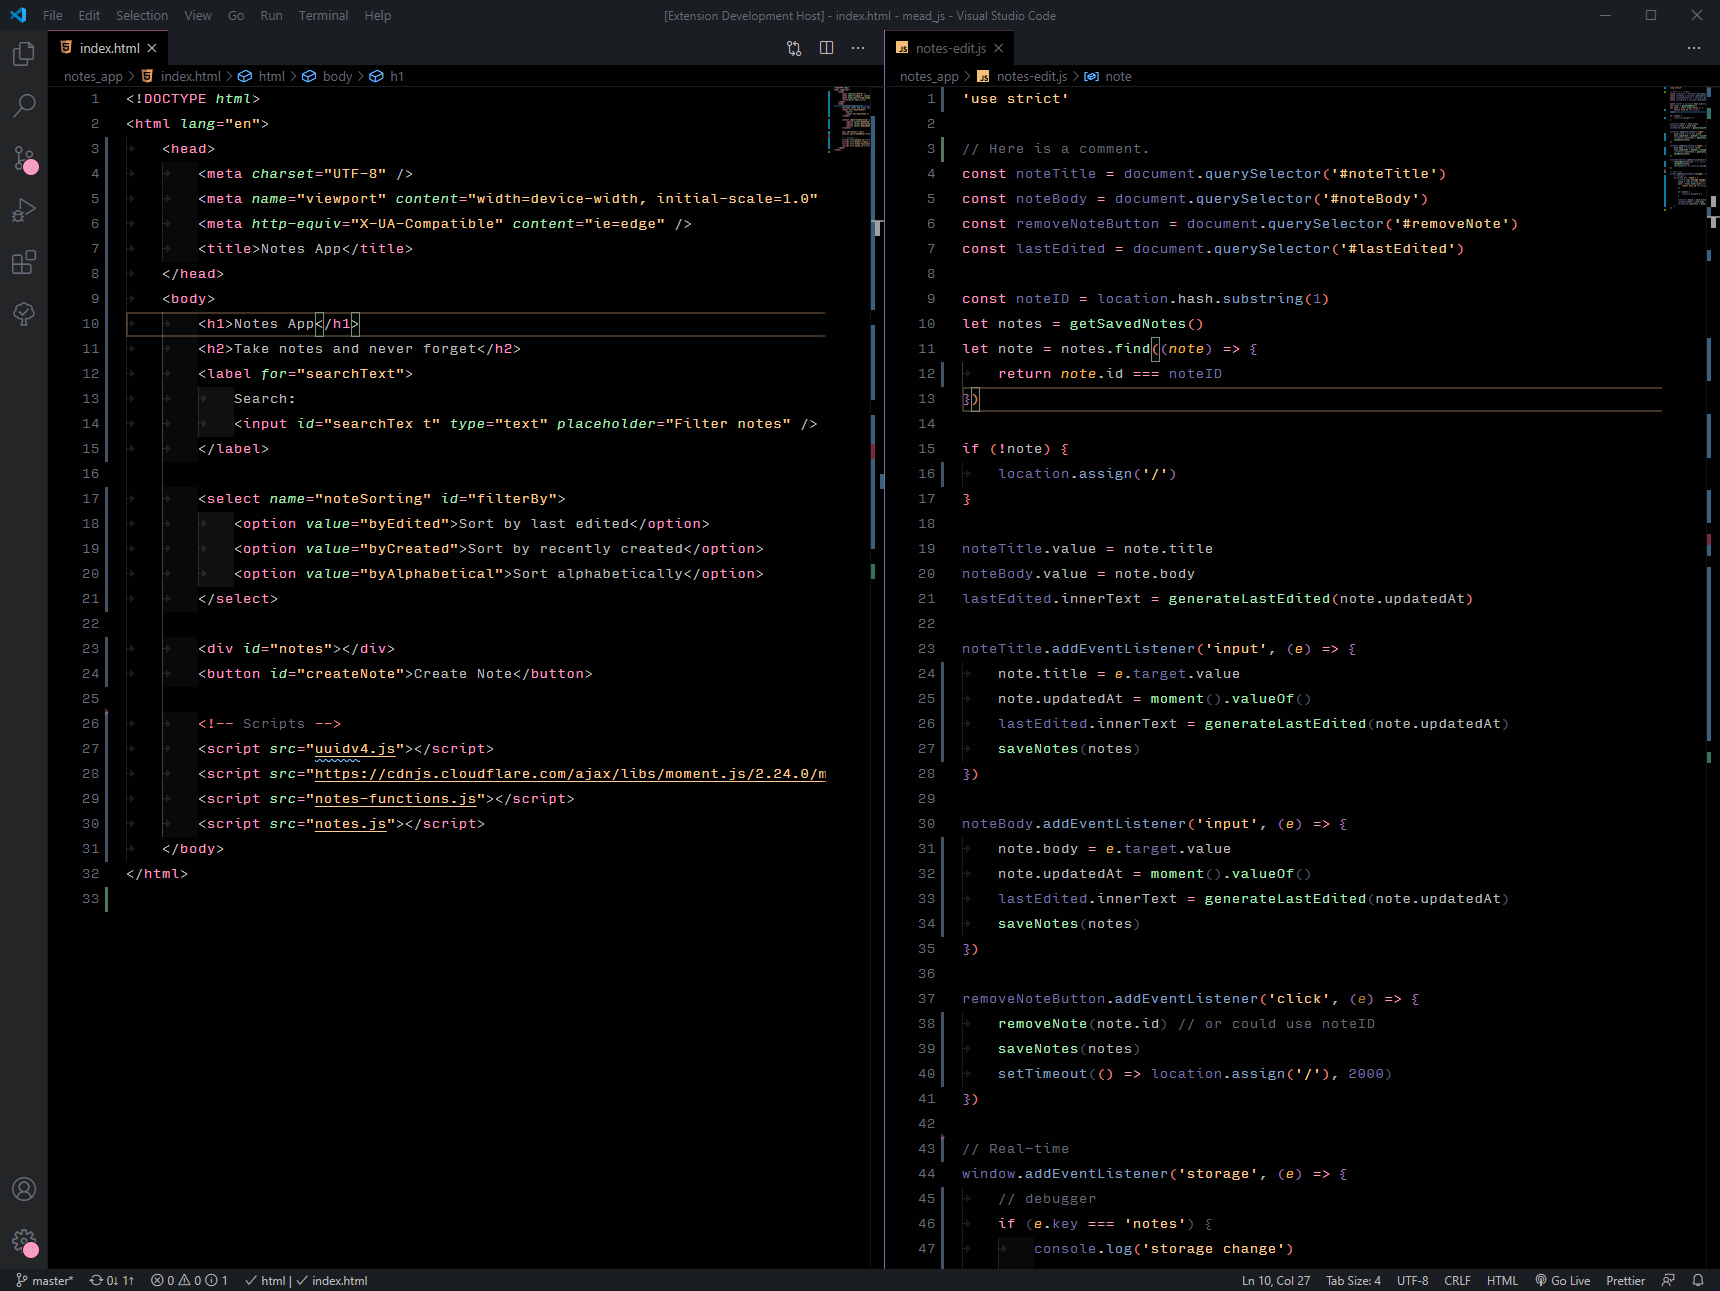Open the Run and Debug view
The width and height of the screenshot is (1720, 1291).
pos(24,210)
